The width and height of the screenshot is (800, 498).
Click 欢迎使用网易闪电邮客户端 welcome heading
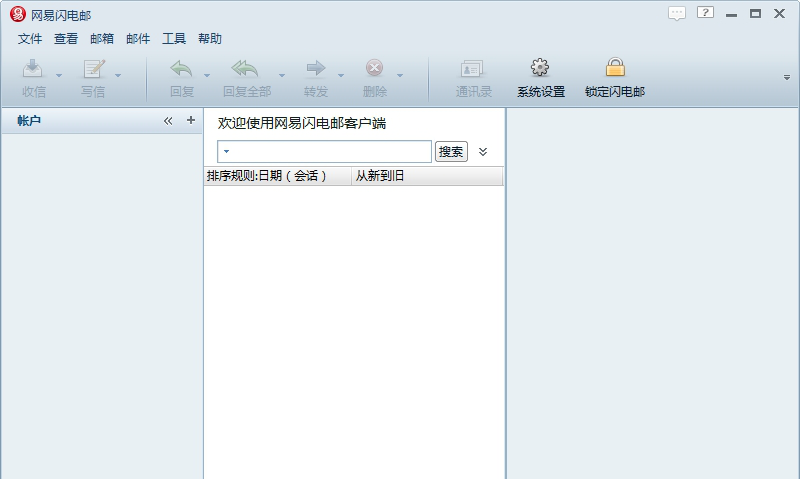click(x=302, y=123)
